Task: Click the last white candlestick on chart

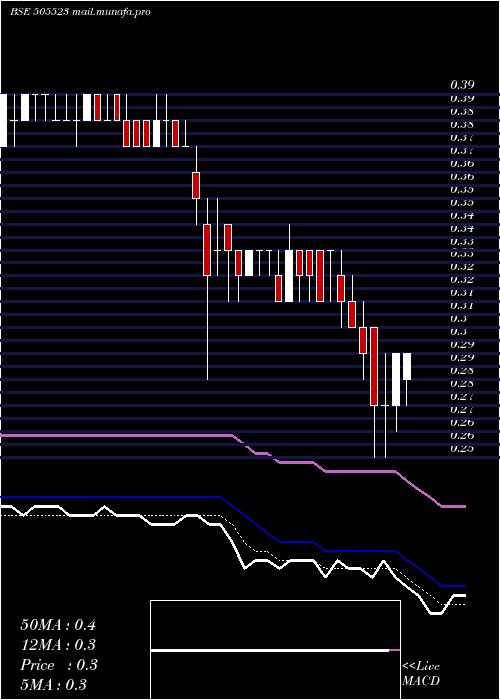Action: click(x=407, y=367)
